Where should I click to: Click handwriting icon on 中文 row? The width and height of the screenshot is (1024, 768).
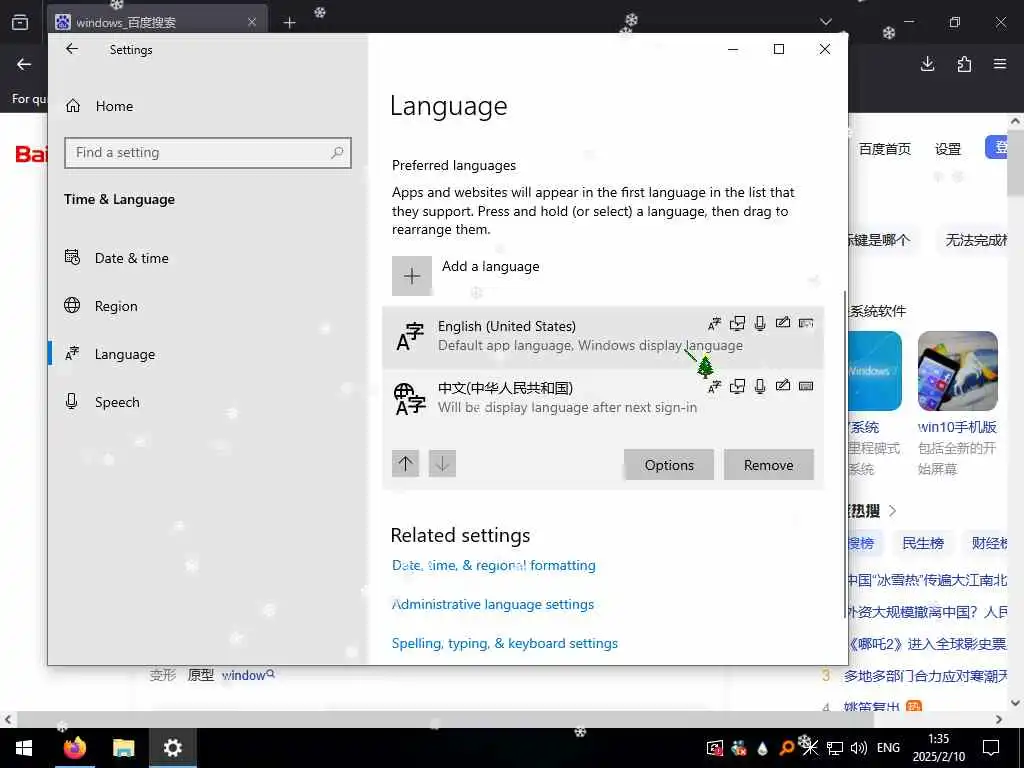[x=782, y=385]
